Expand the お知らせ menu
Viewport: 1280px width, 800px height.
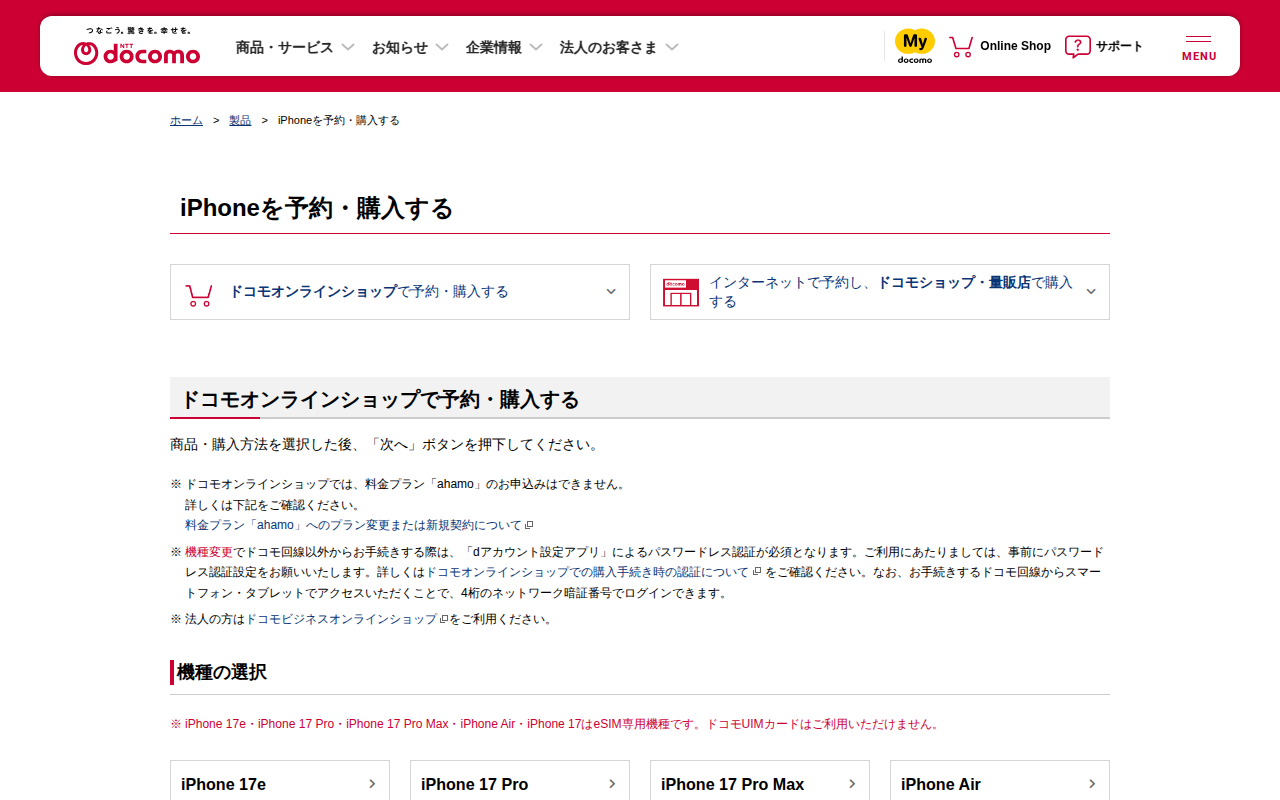[x=410, y=47]
